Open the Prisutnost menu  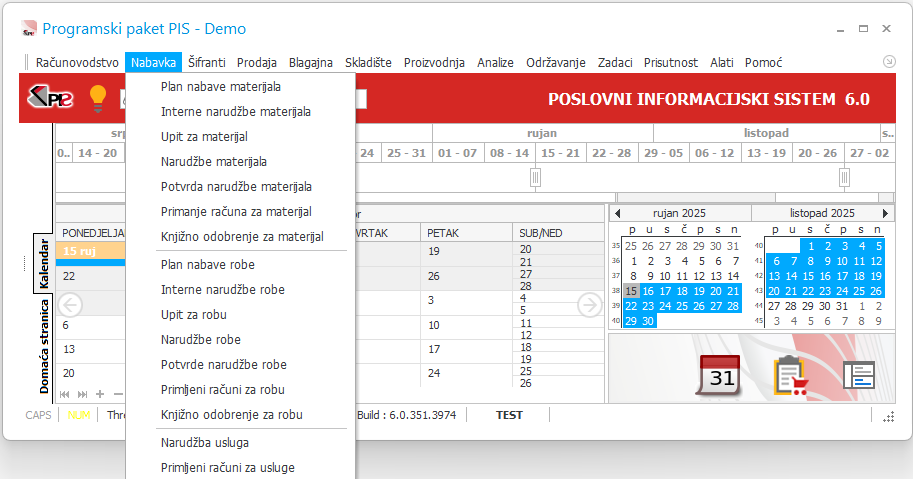[671, 62]
